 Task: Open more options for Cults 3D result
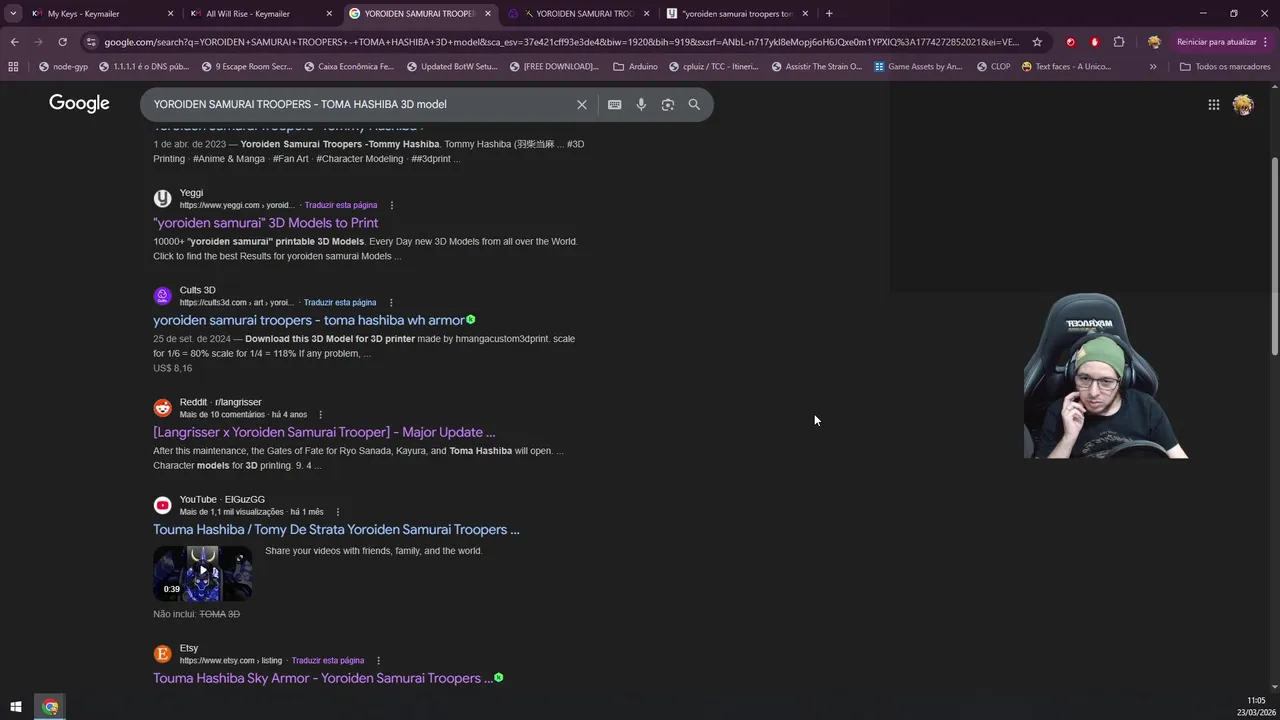click(x=391, y=302)
